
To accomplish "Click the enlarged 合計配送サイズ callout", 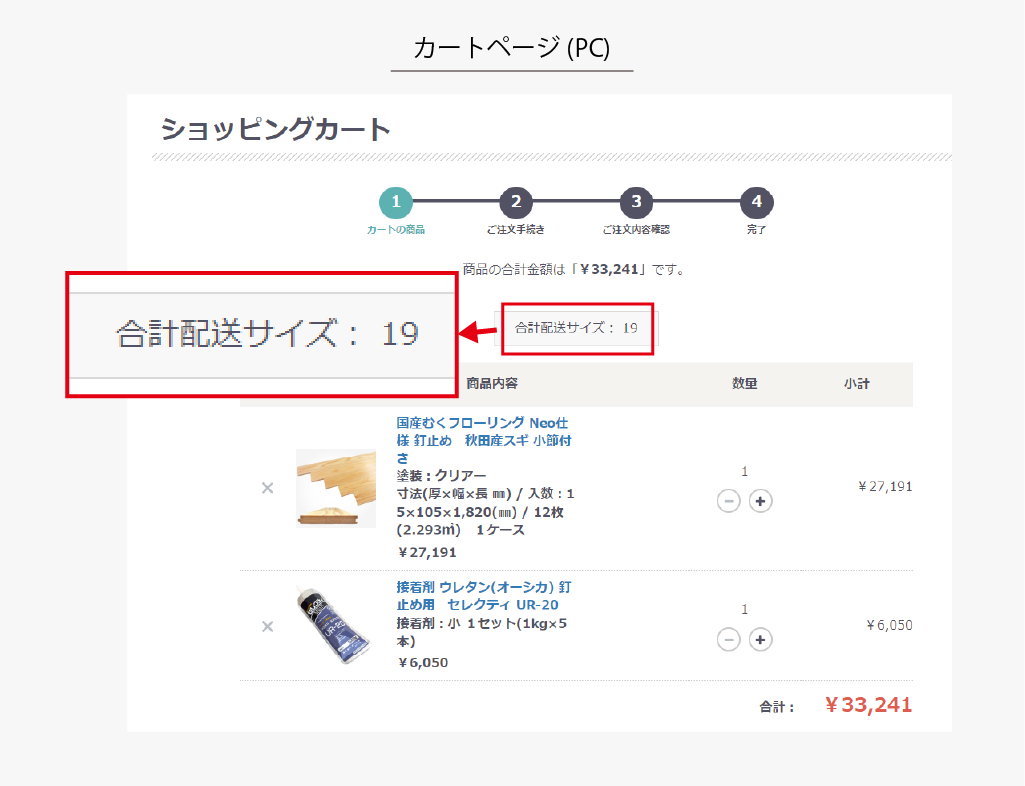I will click(262, 334).
